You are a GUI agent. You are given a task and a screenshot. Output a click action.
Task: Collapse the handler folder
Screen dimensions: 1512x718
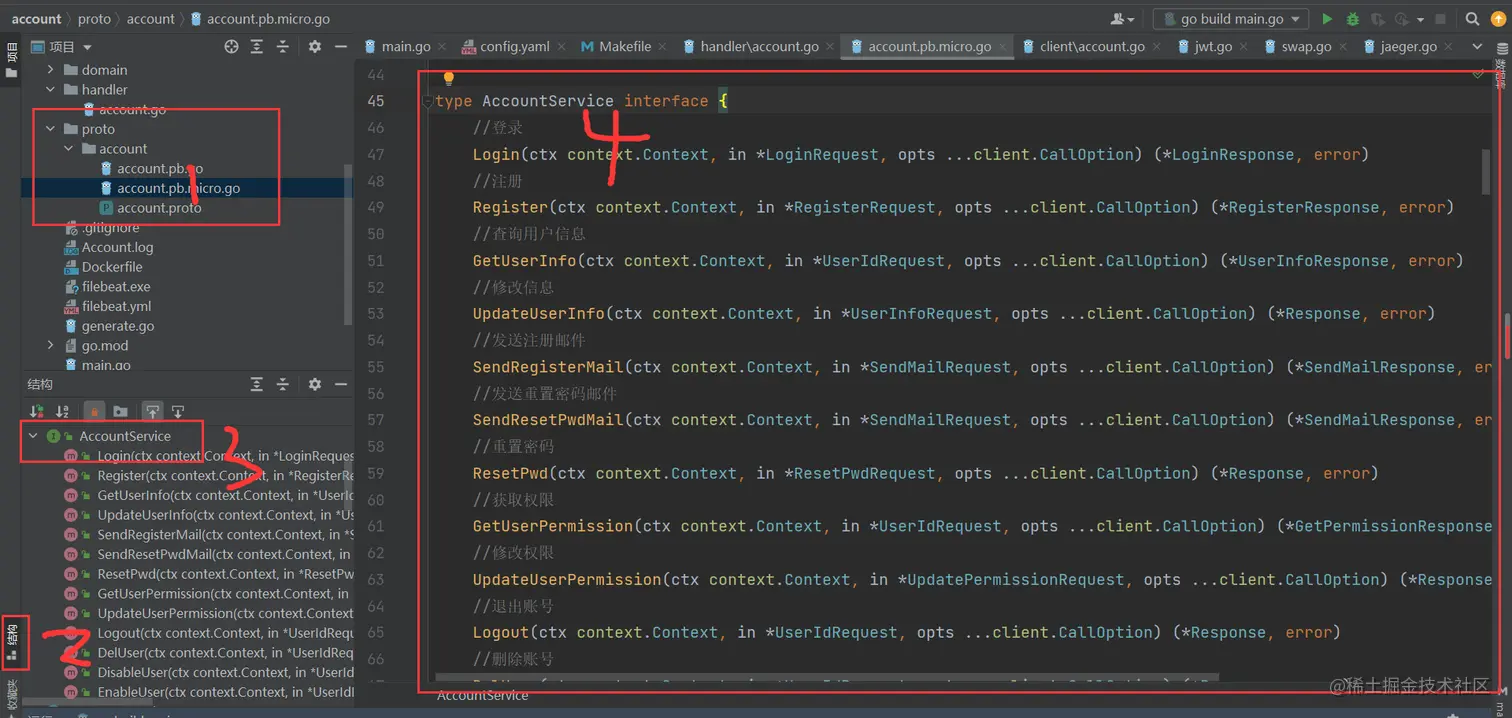click(x=51, y=90)
